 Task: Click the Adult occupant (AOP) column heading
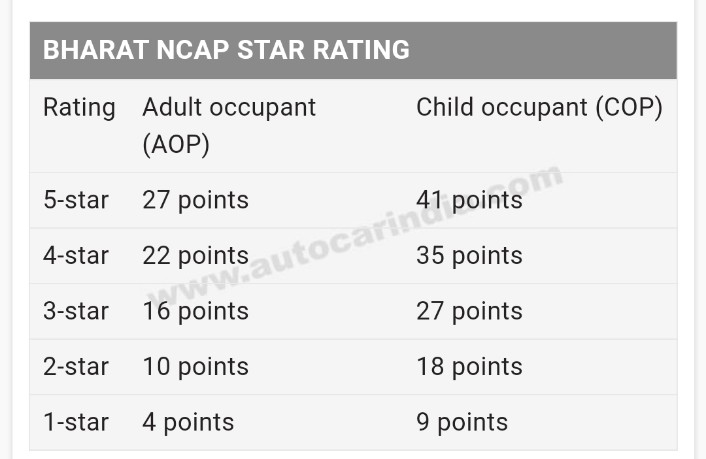coord(228,125)
